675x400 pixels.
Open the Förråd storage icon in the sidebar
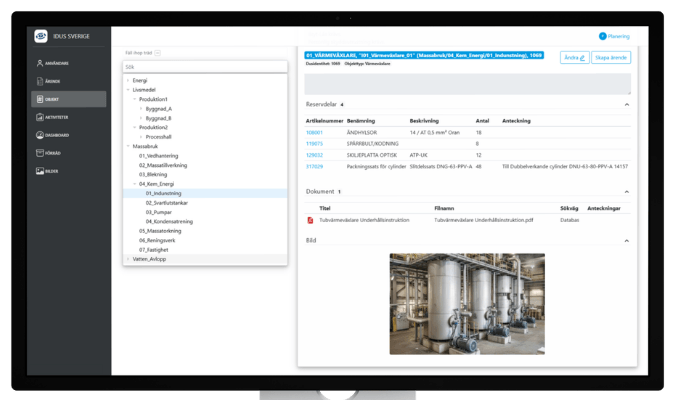(x=40, y=153)
